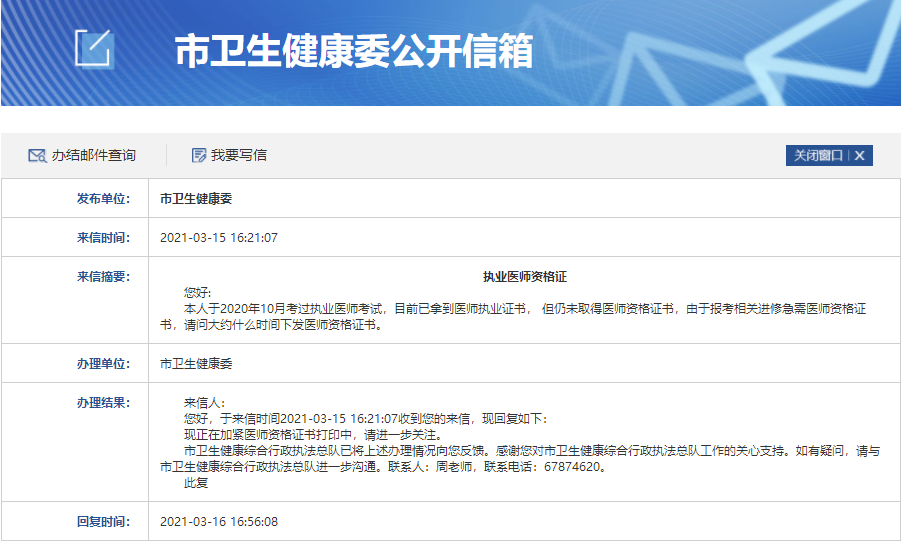Open the 办结邮件查询 link
The height and width of the screenshot is (550, 910).
[93, 155]
